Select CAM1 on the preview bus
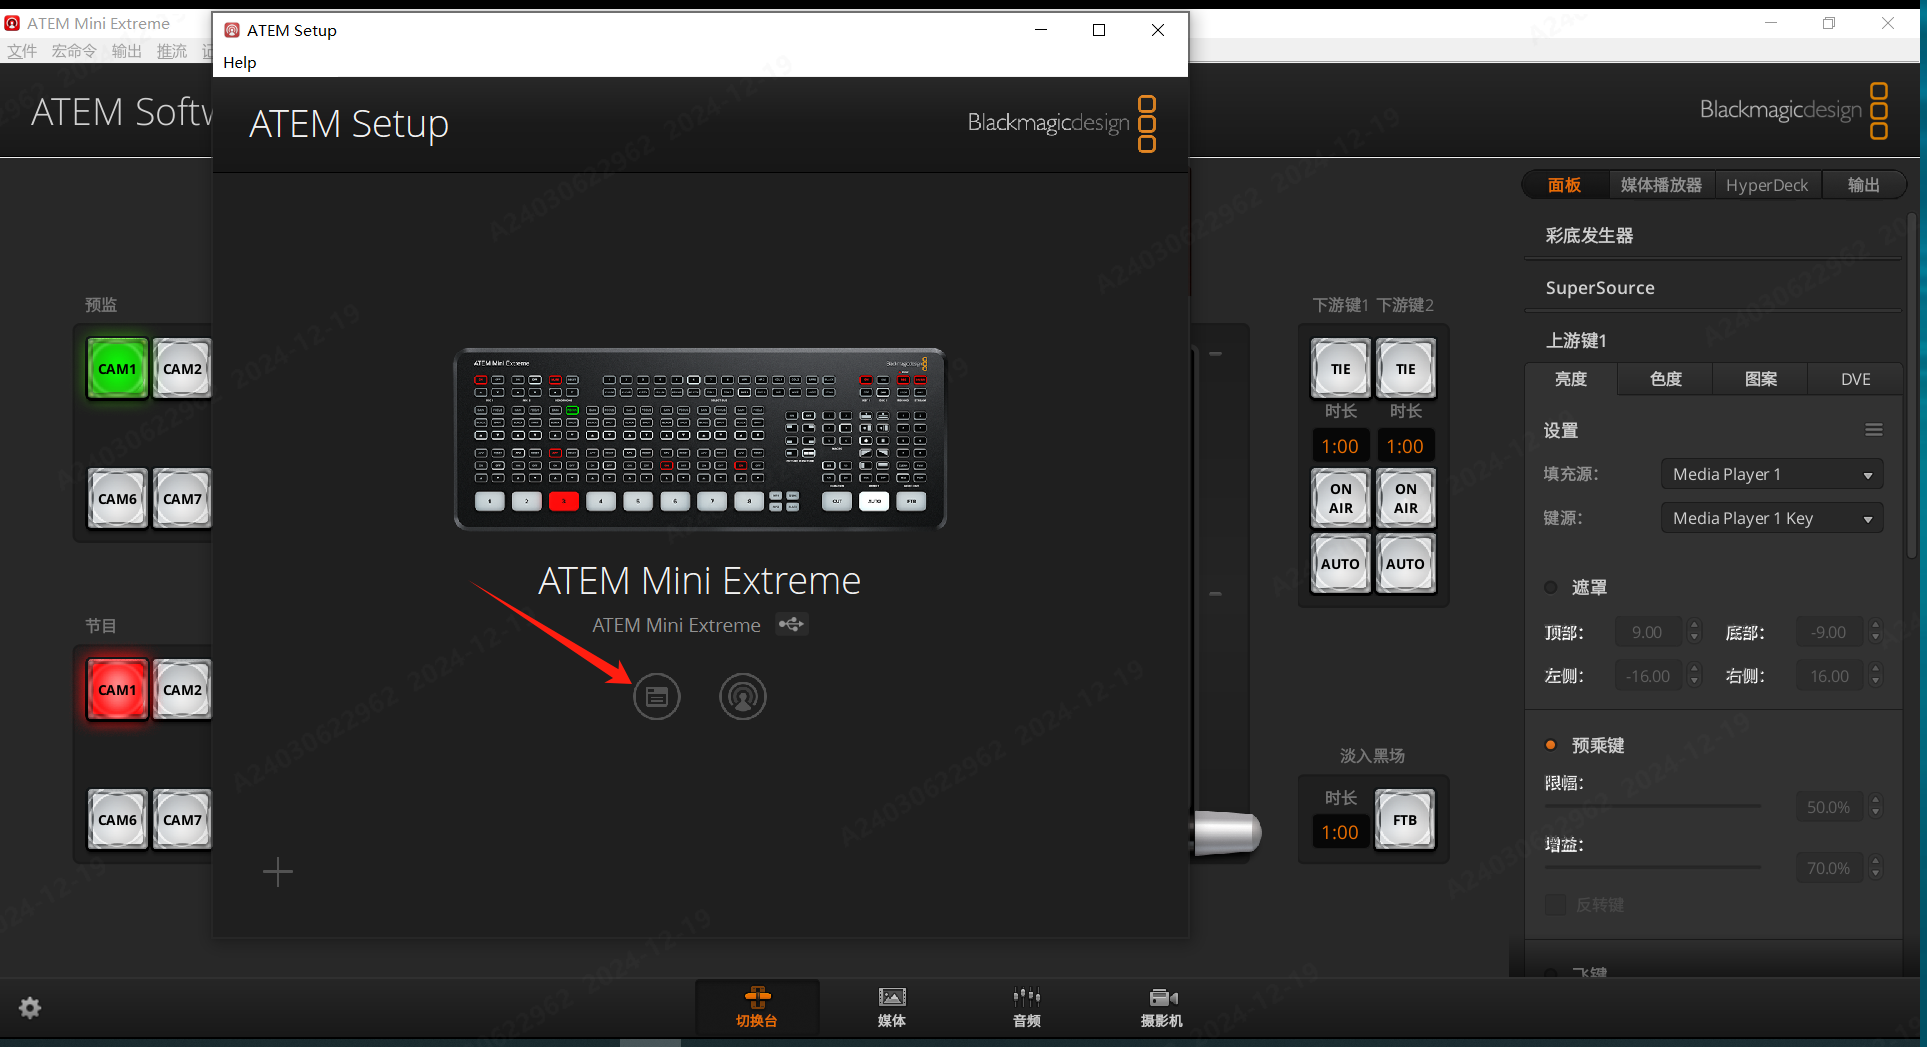The image size is (1927, 1047). click(118, 369)
